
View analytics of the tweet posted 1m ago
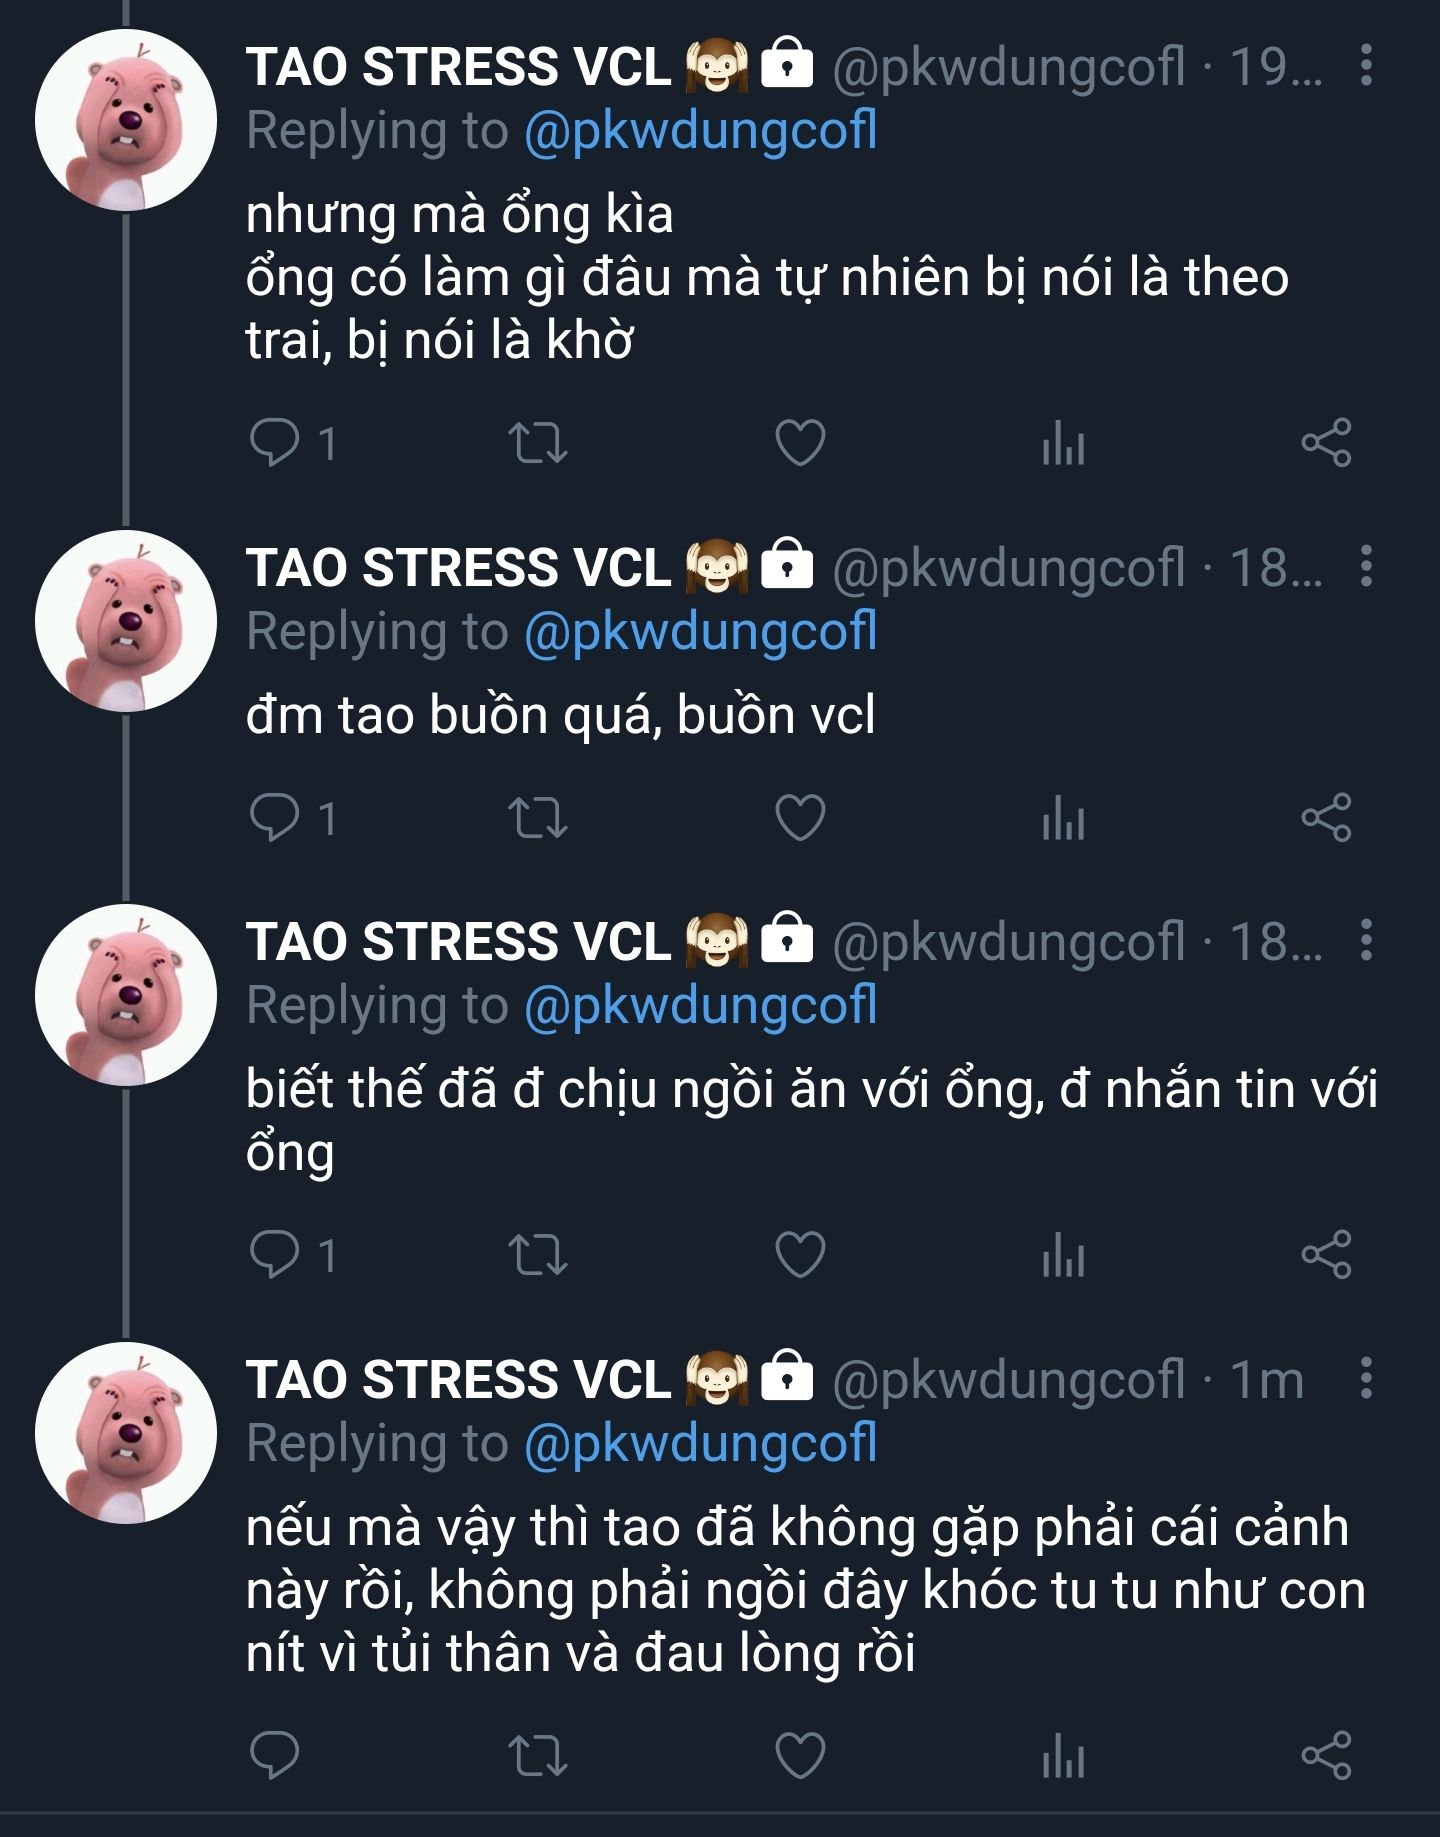click(1063, 1757)
